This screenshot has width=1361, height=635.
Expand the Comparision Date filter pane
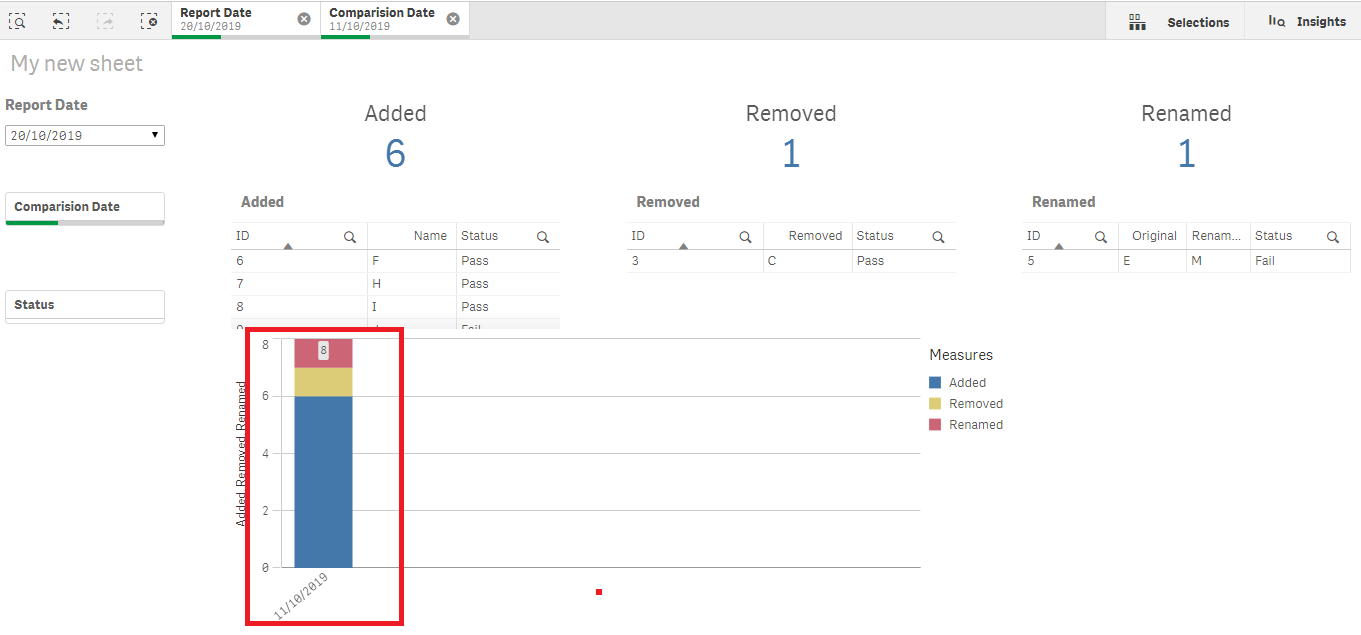point(84,208)
